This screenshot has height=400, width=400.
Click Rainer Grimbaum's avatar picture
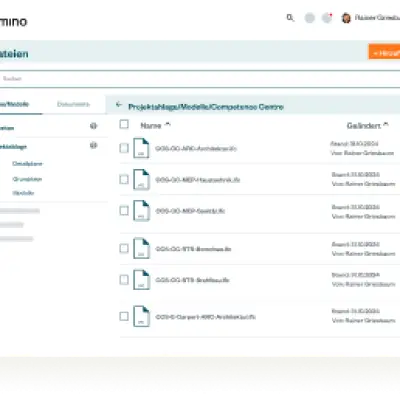pyautogui.click(x=346, y=18)
